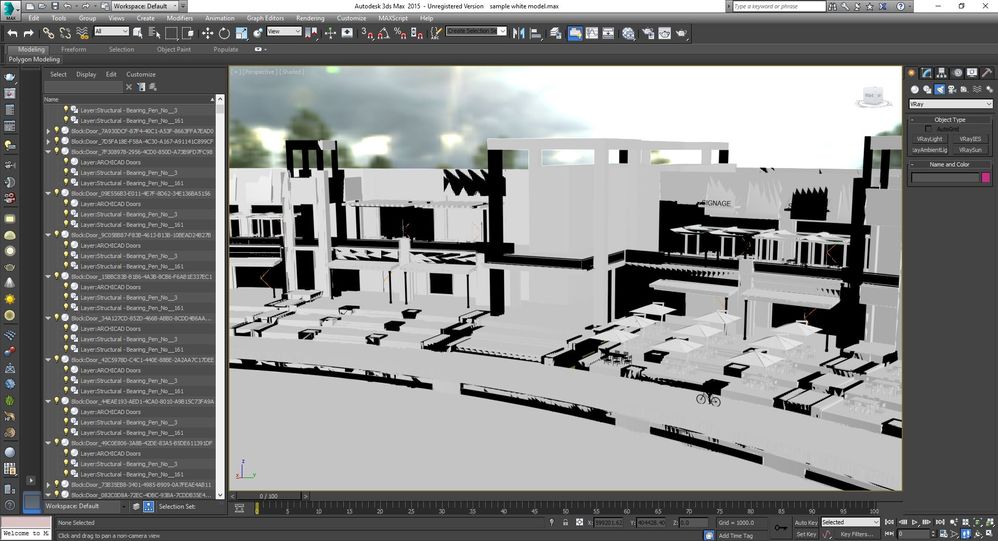Switch to the Object Paint ribbon tab
Viewport: 998px width, 541px height.
point(173,49)
